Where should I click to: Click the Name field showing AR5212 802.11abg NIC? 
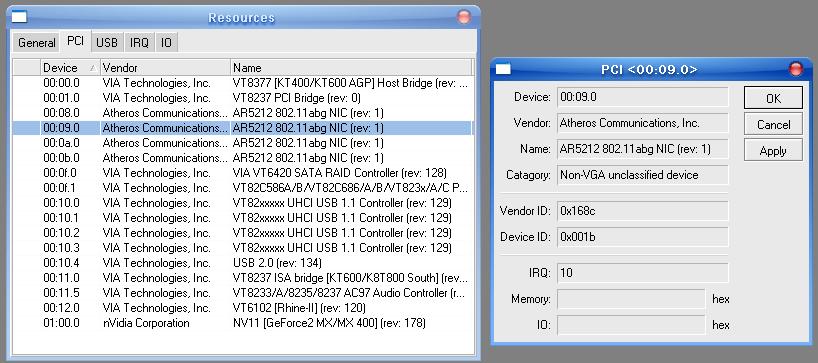642,149
